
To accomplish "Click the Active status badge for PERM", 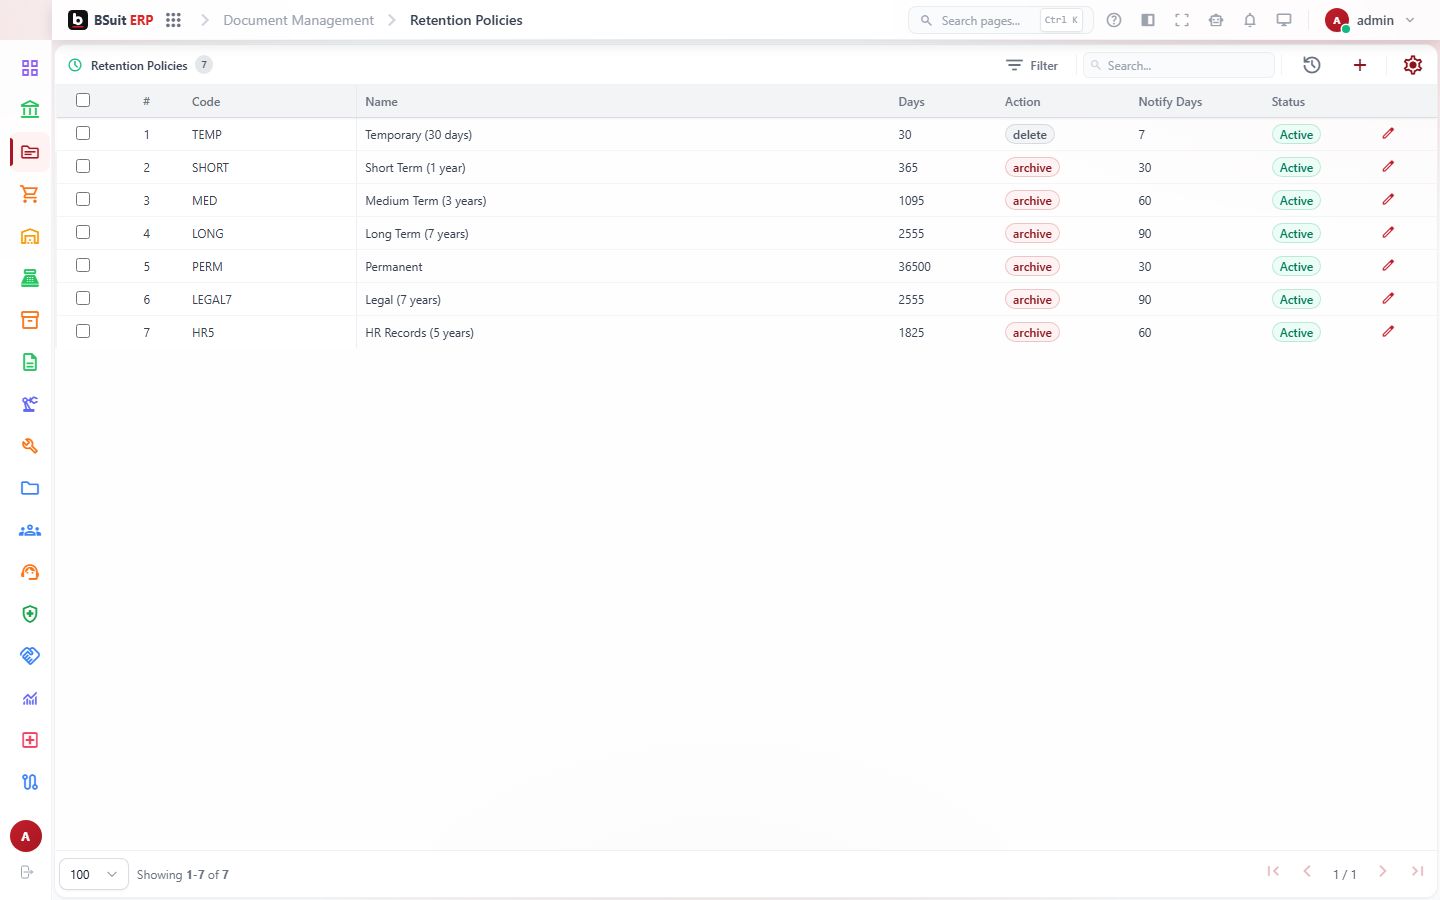I will pyautogui.click(x=1296, y=266).
